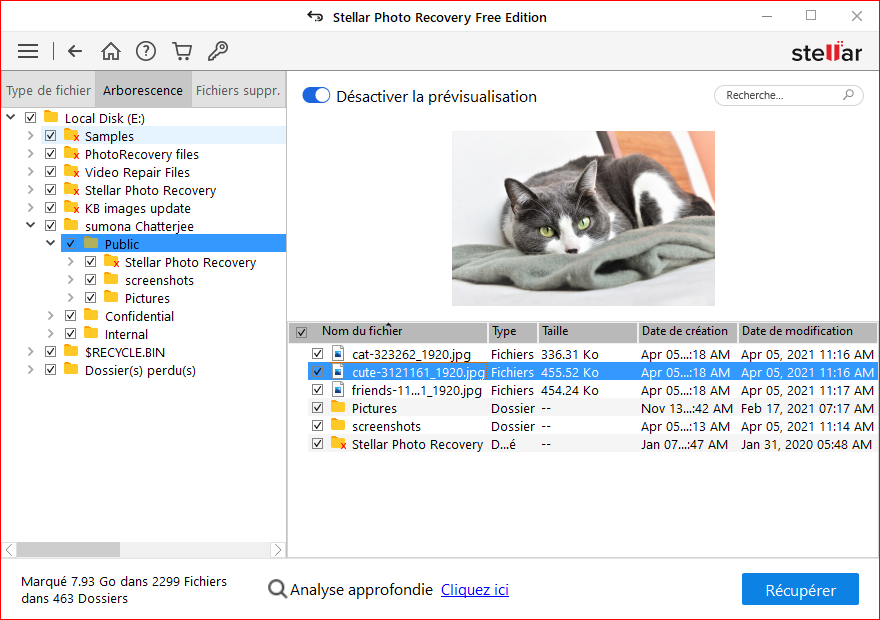
Task: Click the Video Repair Files folder icon
Action: click(71, 172)
